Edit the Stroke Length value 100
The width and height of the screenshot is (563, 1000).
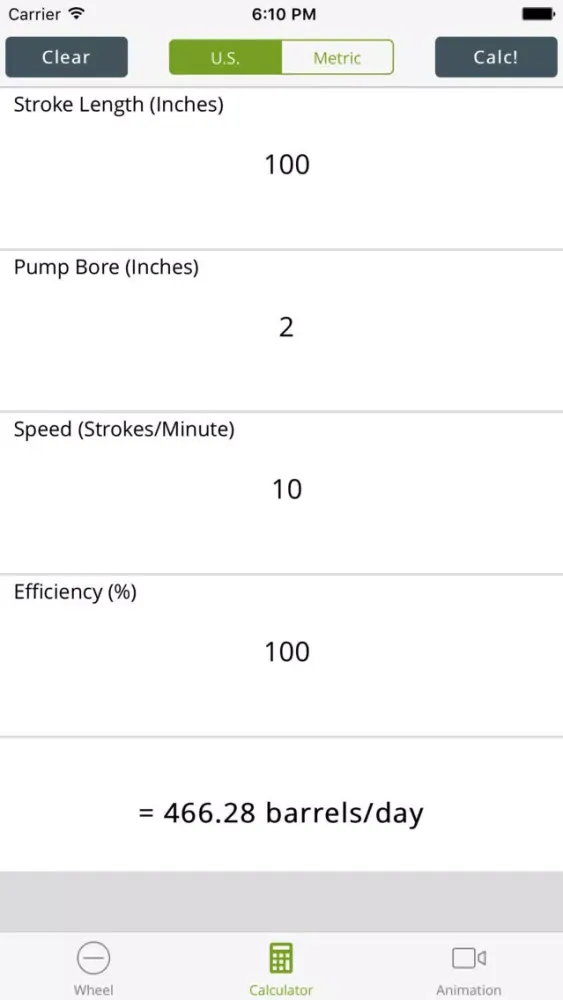(287, 165)
